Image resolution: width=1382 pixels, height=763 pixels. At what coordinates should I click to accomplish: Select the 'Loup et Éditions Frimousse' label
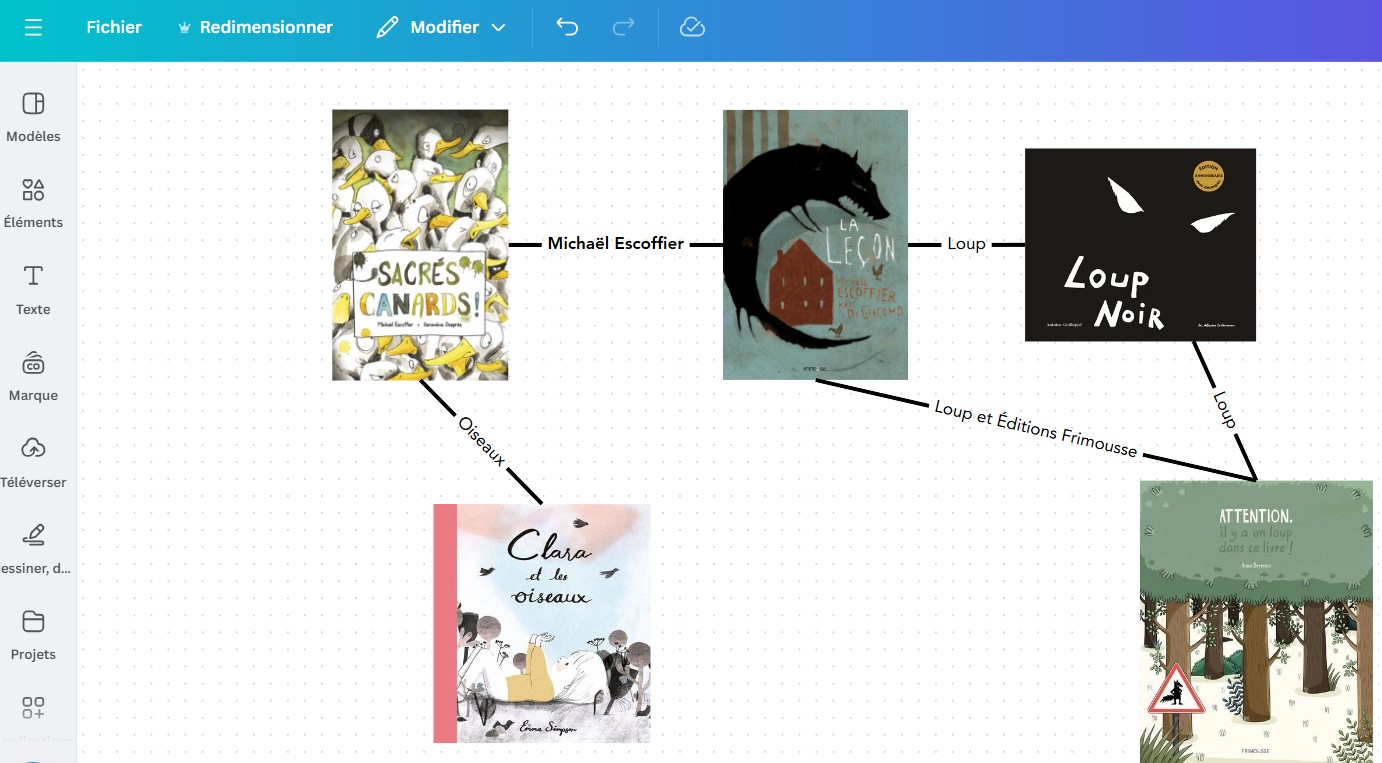tap(1036, 429)
